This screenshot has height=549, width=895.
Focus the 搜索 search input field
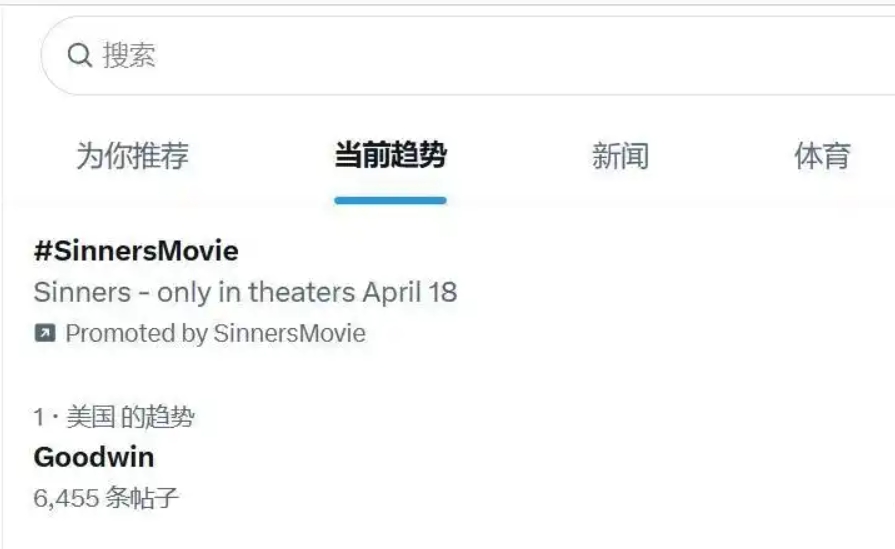click(450, 55)
